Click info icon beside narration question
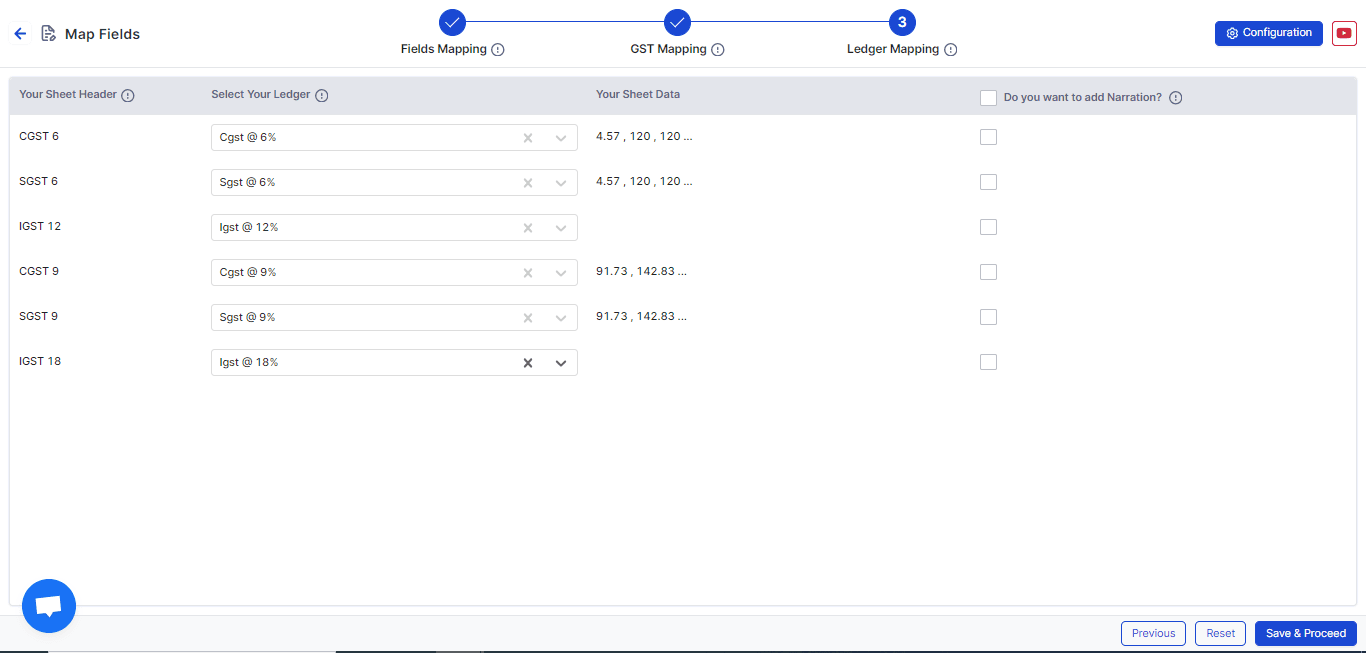This screenshot has height=653, width=1366. [x=1176, y=98]
